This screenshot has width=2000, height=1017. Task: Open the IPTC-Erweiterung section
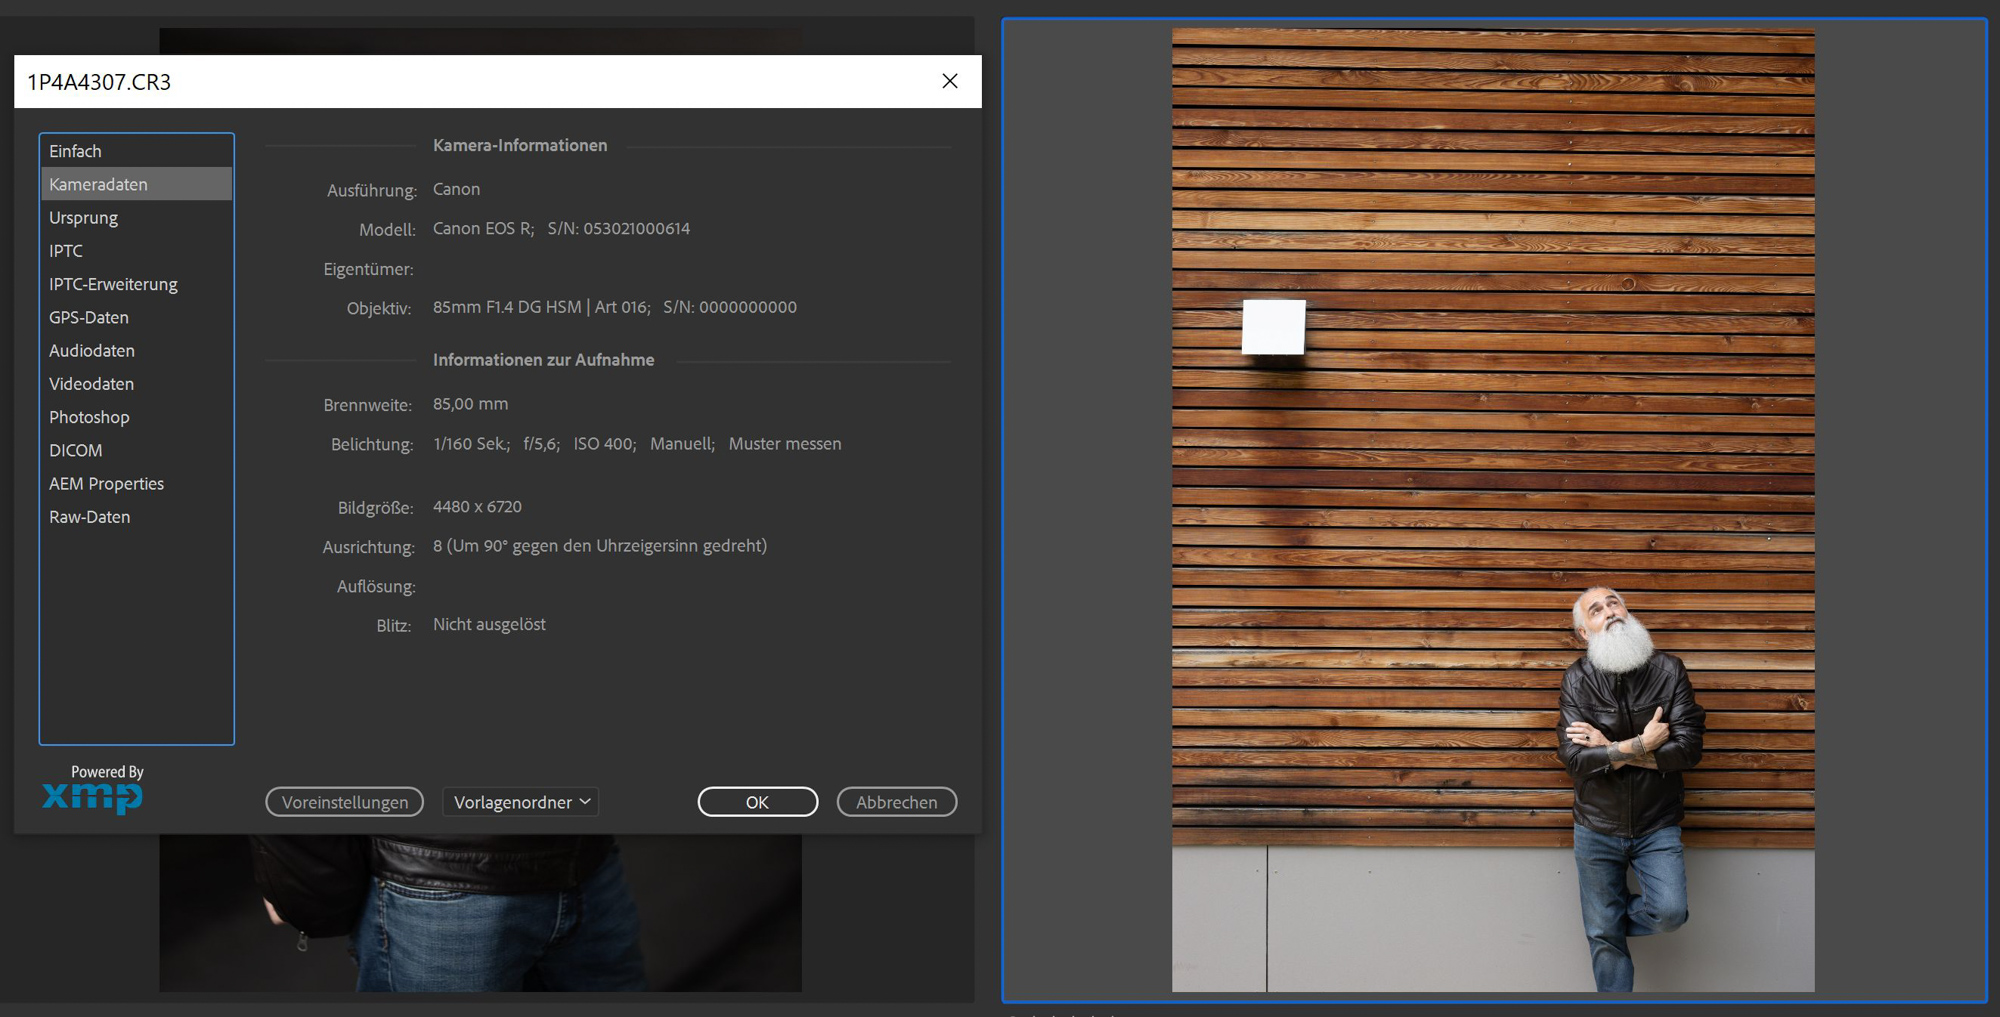coord(113,284)
